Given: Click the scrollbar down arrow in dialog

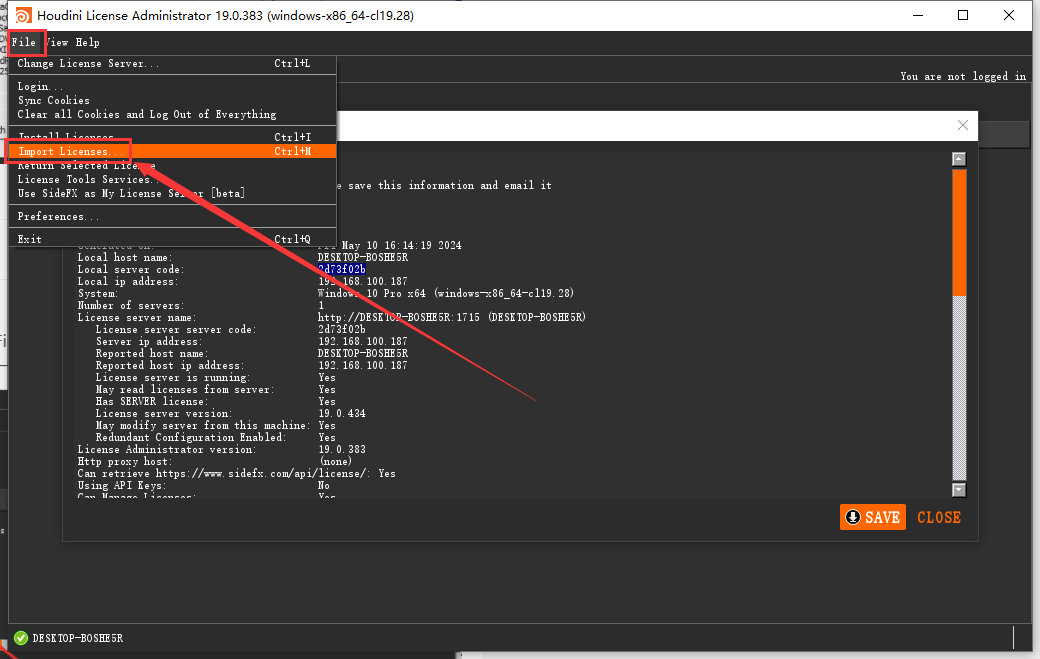Looking at the screenshot, I should pos(959,490).
